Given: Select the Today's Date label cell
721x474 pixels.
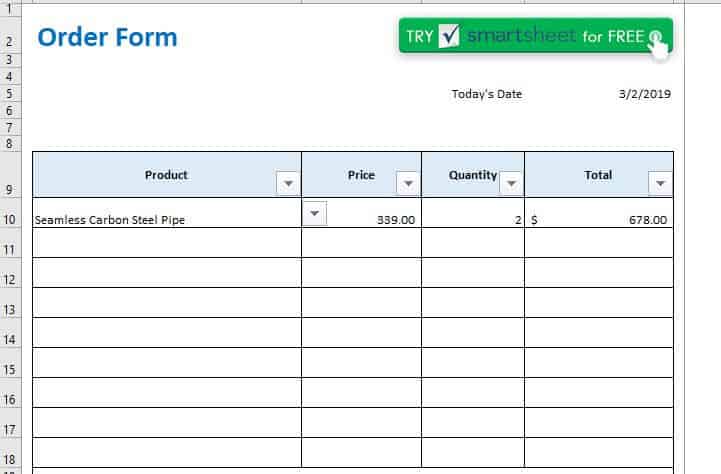Looking at the screenshot, I should coord(486,95).
